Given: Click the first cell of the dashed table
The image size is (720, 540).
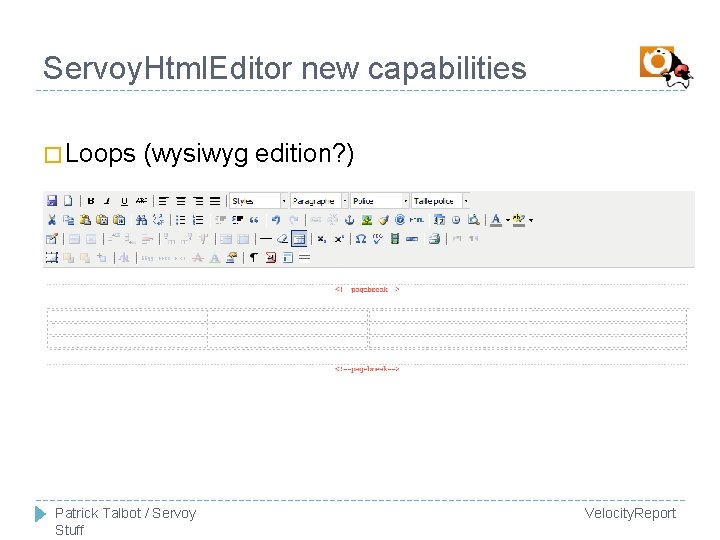Looking at the screenshot, I should click(128, 317).
